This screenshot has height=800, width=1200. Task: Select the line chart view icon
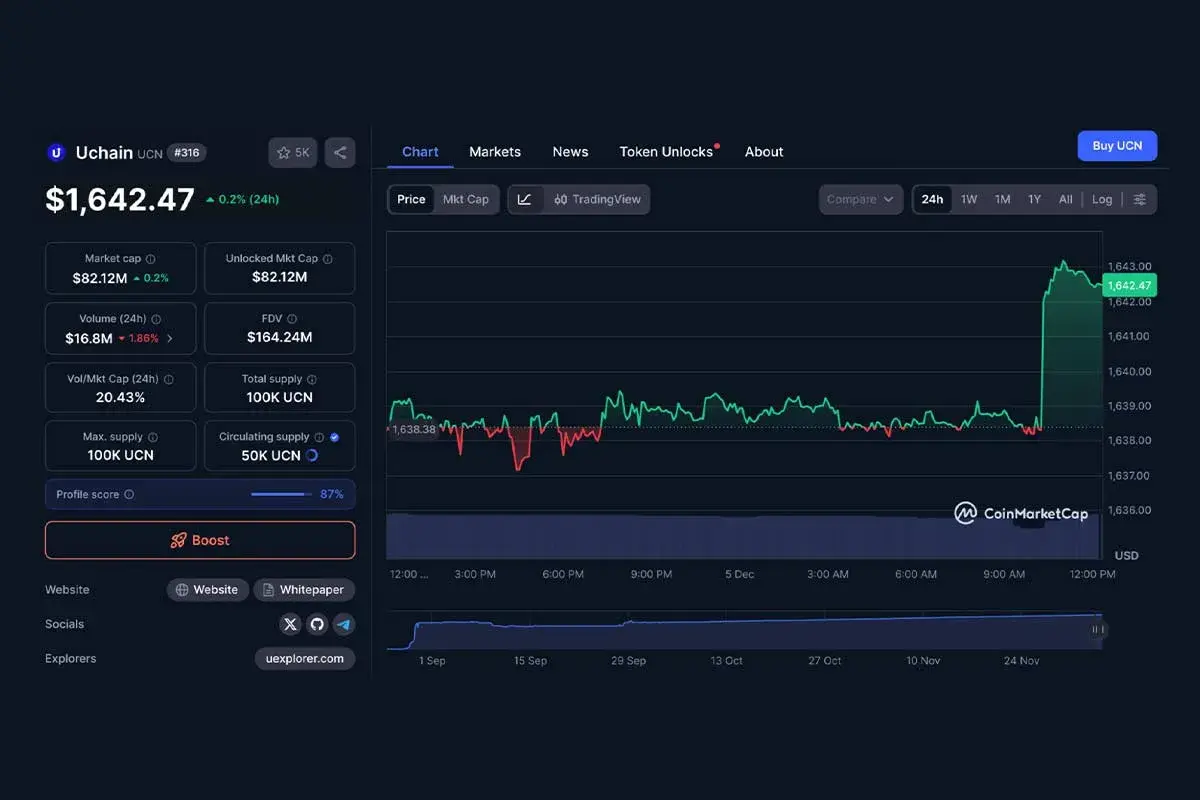coord(525,199)
